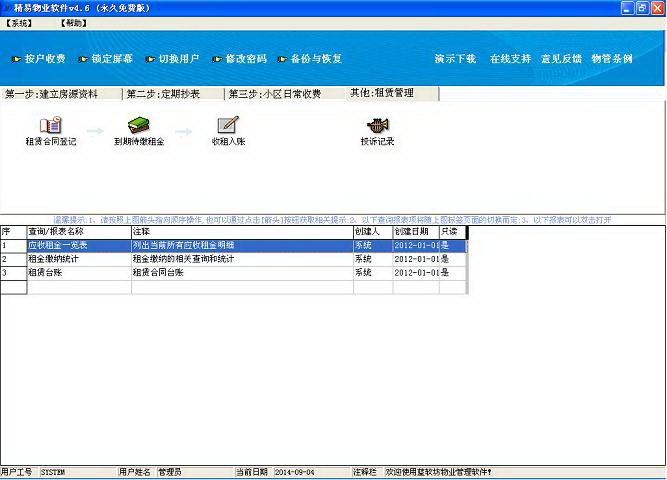Screen dimensions: 667x480
Task: Click row number 2 in the 序 column
Action: (x=14, y=259)
